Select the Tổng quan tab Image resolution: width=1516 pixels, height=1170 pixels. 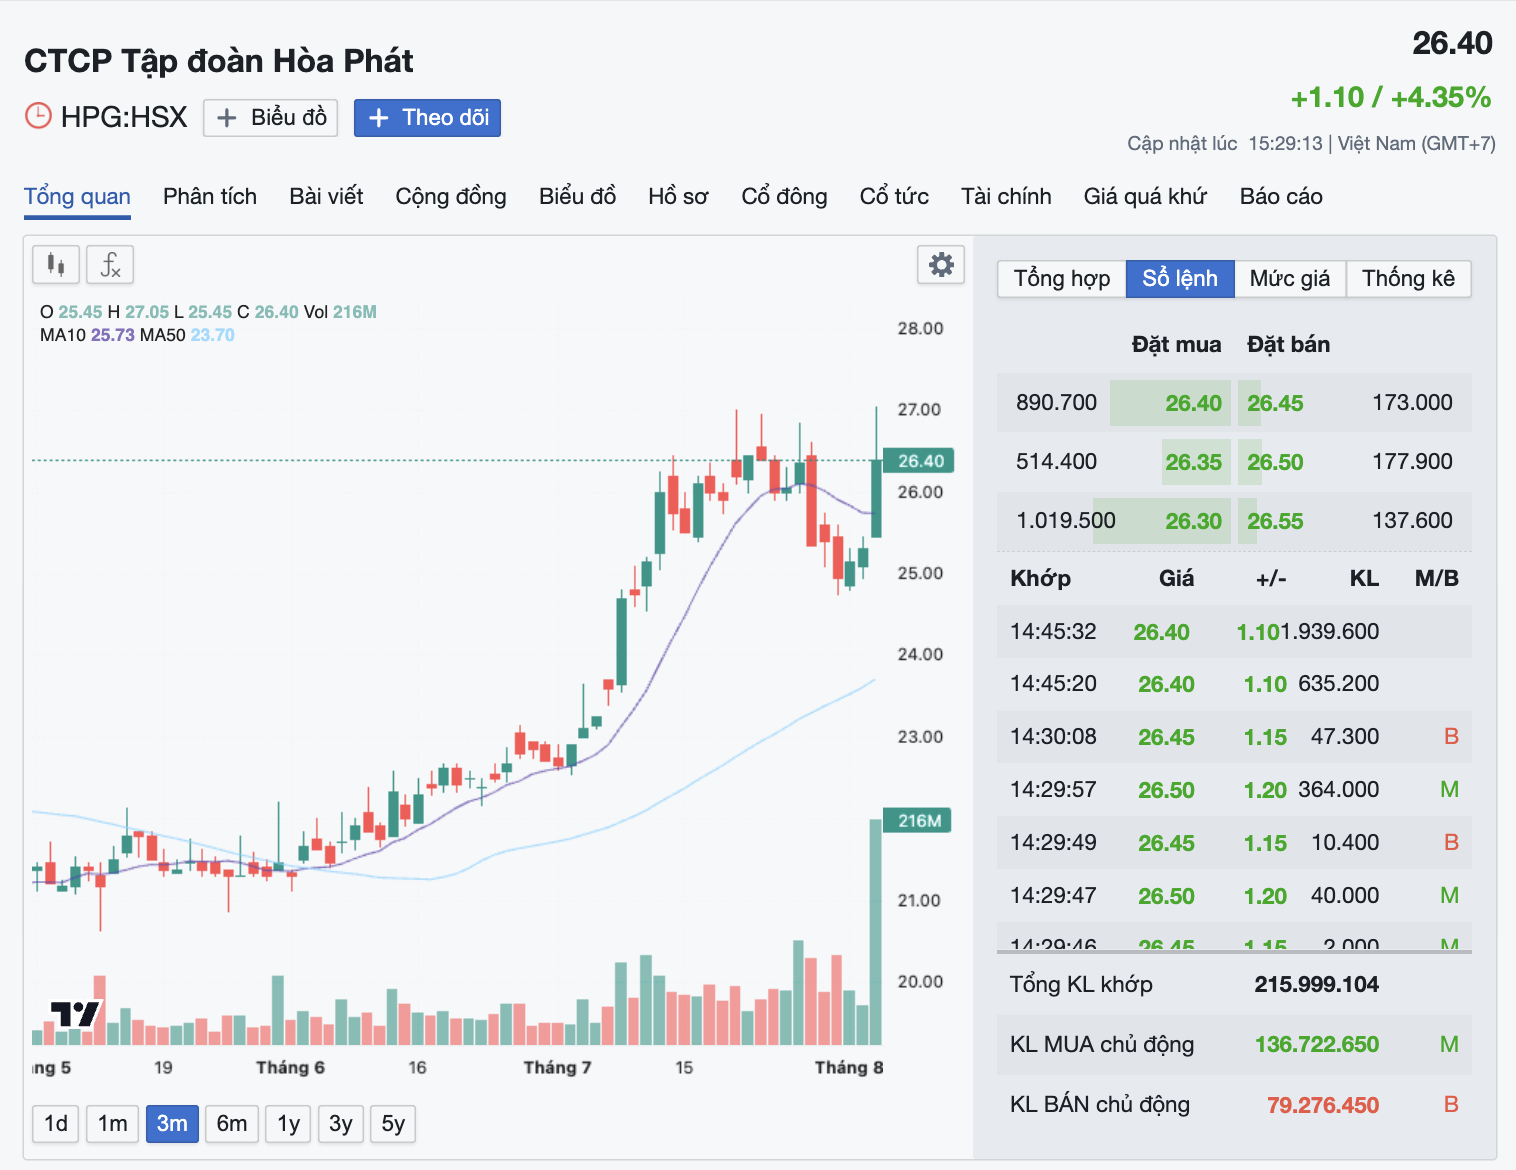click(77, 197)
